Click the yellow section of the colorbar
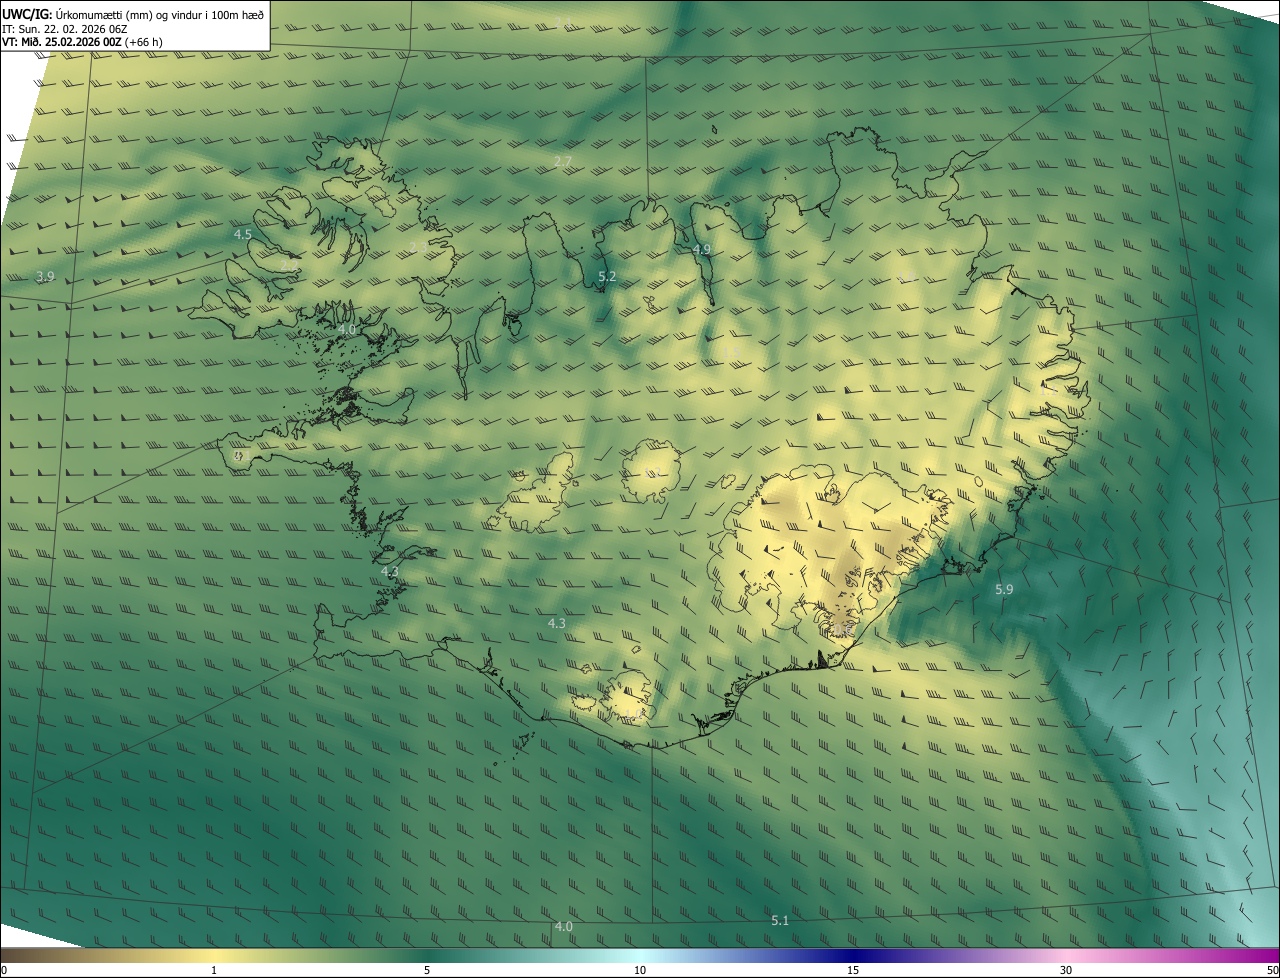 coord(215,956)
